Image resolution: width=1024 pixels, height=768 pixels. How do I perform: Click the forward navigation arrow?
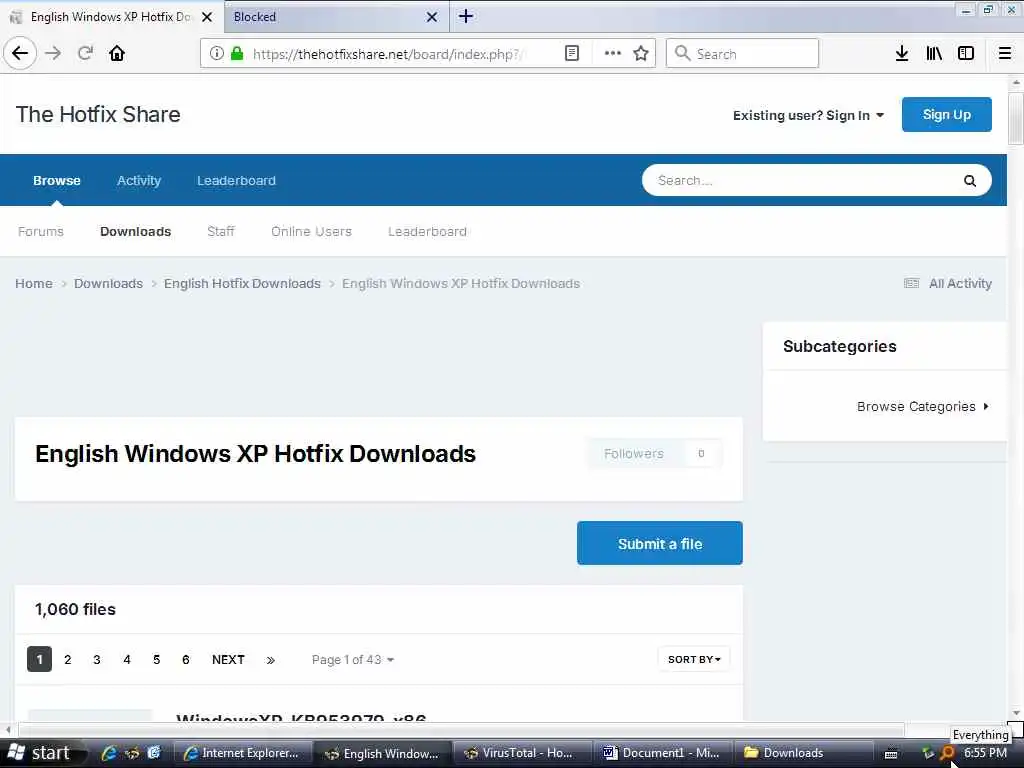pos(53,53)
